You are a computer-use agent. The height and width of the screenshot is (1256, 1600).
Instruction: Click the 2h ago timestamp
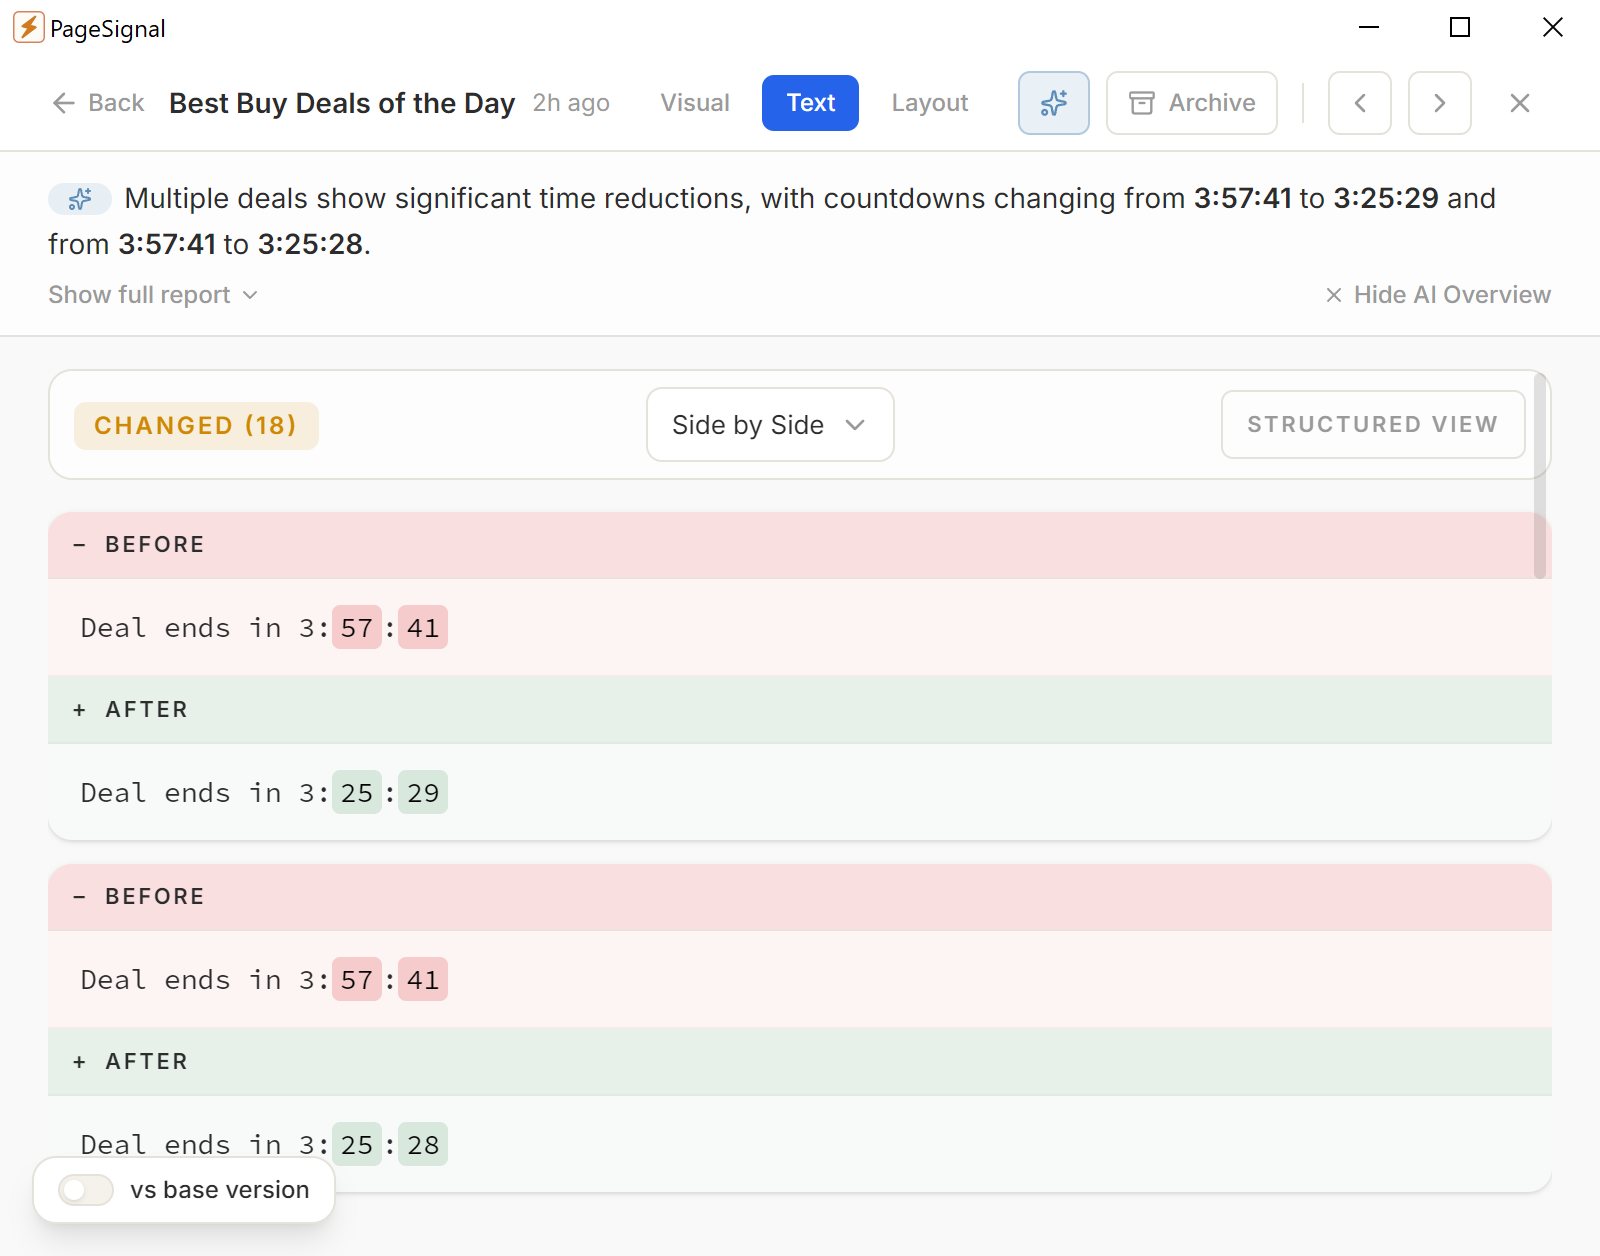pyautogui.click(x=571, y=103)
